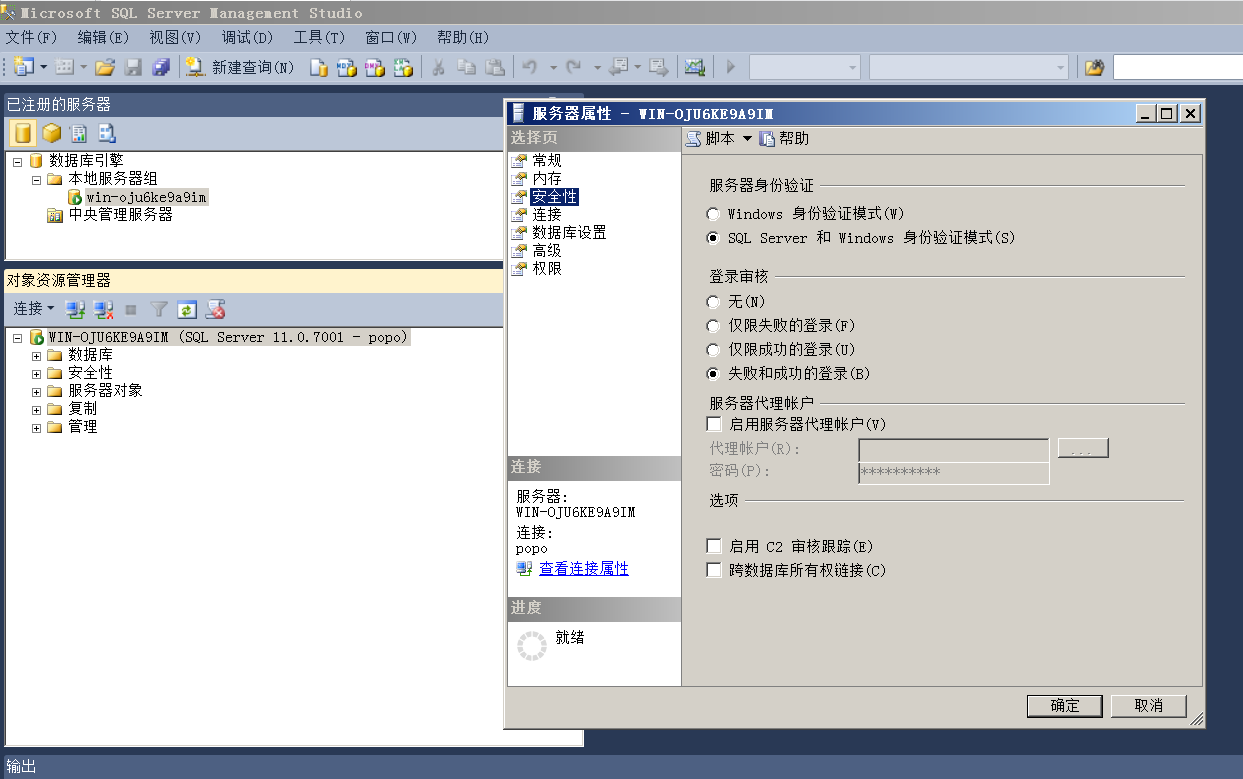
Task: Open the 工具(T) menu
Action: (319, 38)
